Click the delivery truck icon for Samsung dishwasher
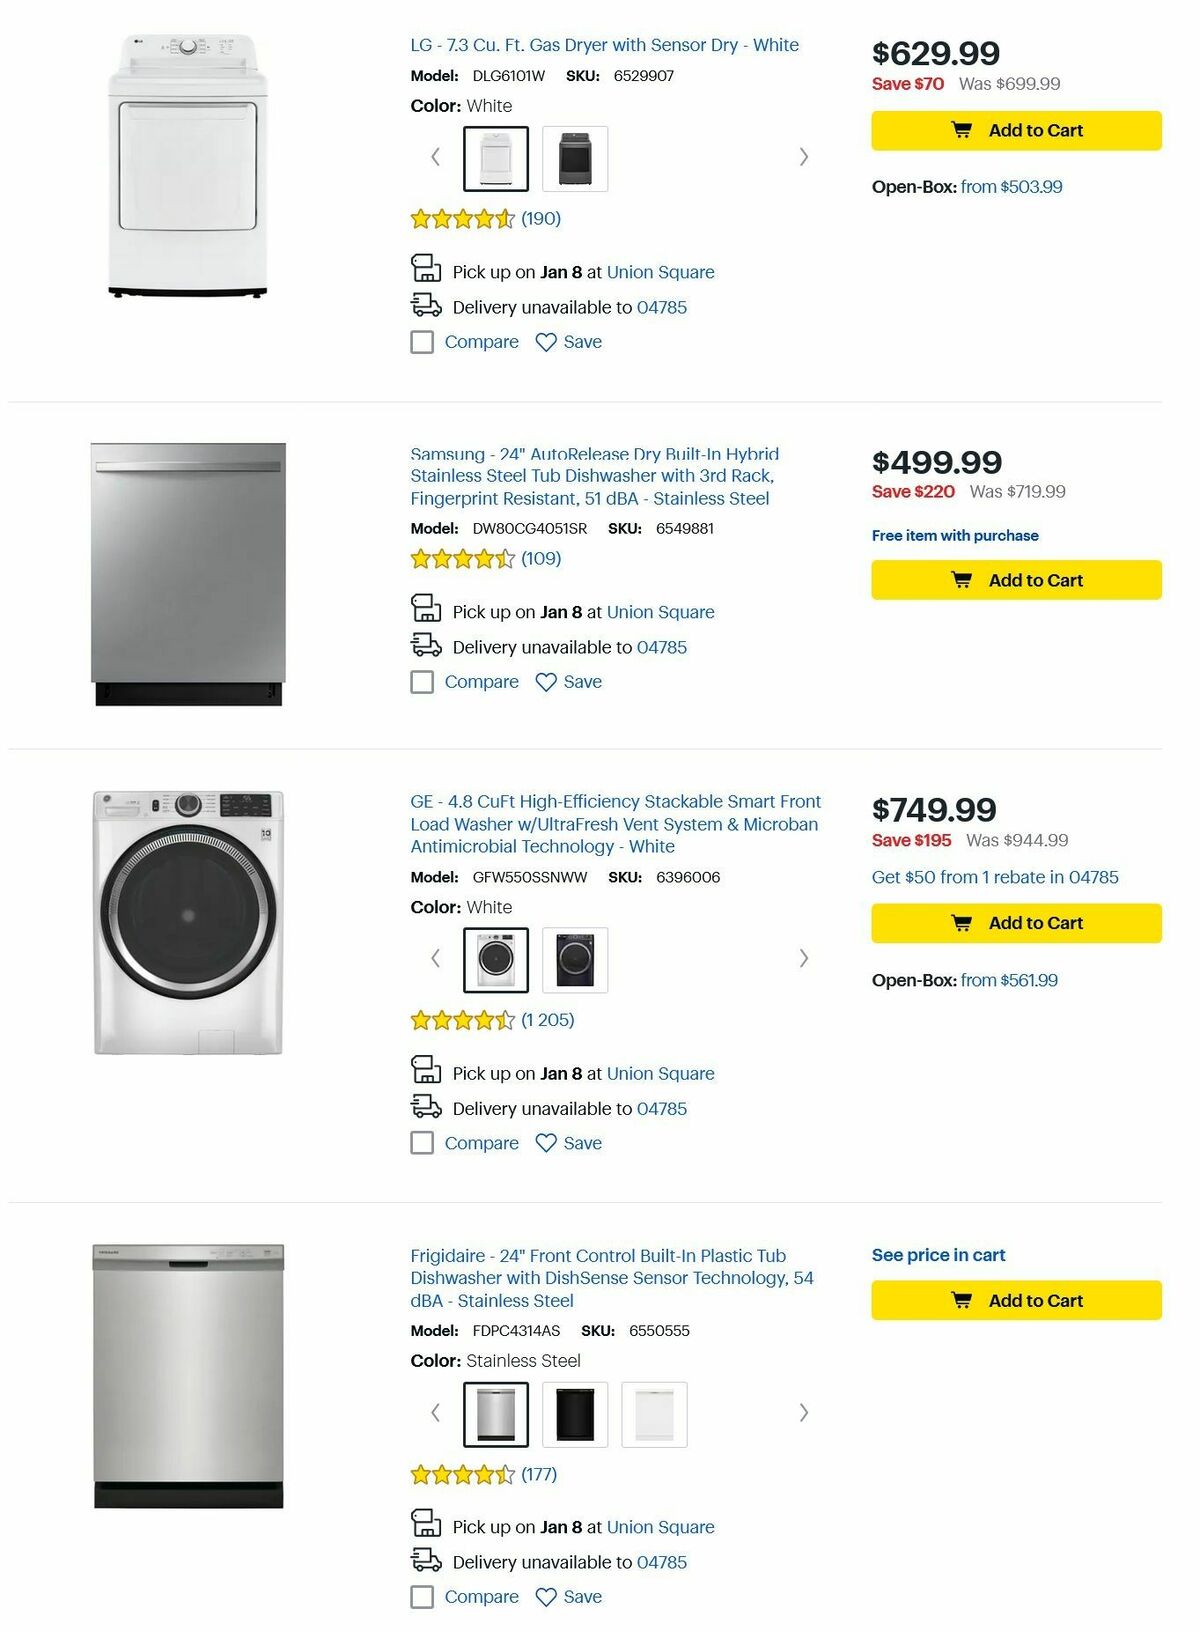1200x1631 pixels. (426, 645)
